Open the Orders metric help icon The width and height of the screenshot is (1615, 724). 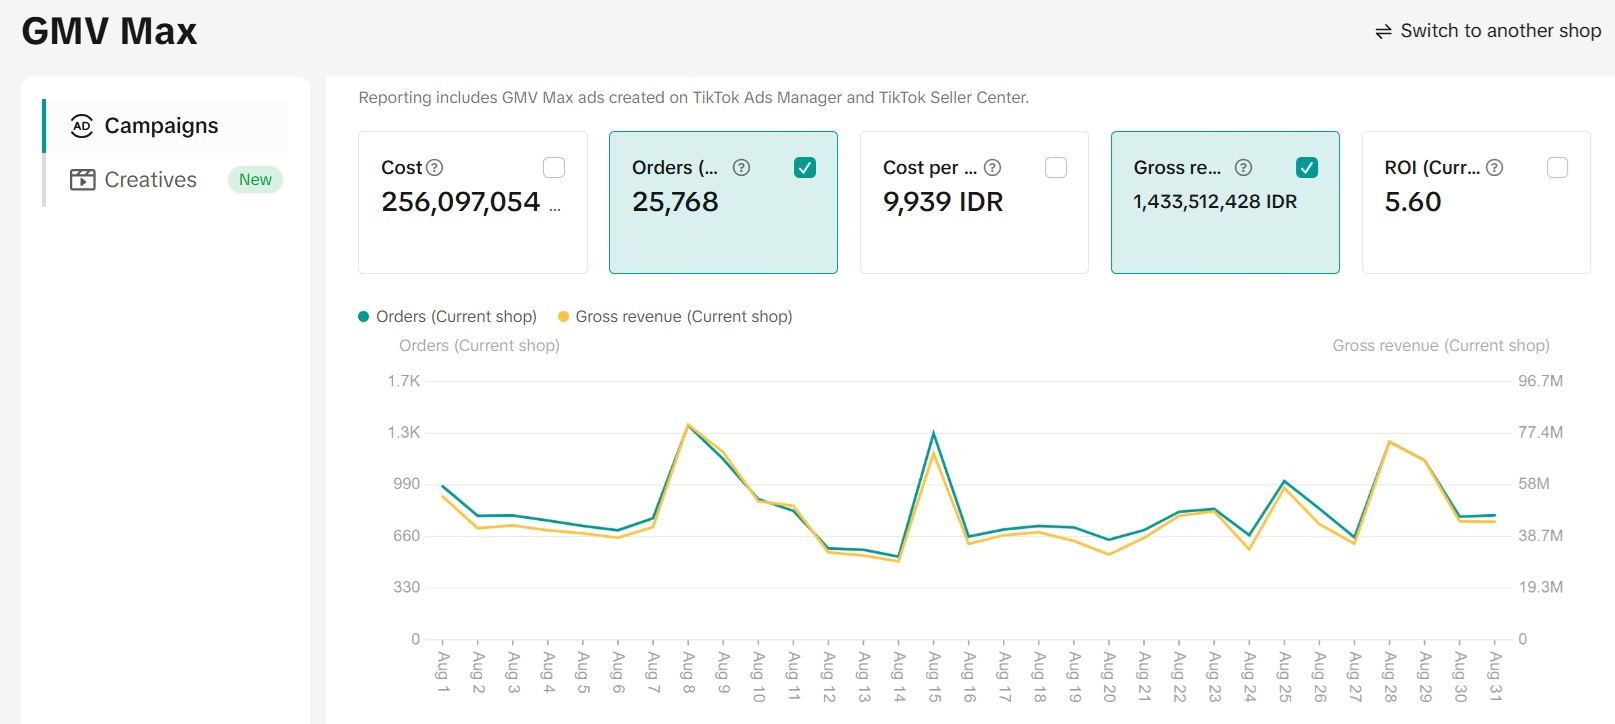tap(741, 168)
